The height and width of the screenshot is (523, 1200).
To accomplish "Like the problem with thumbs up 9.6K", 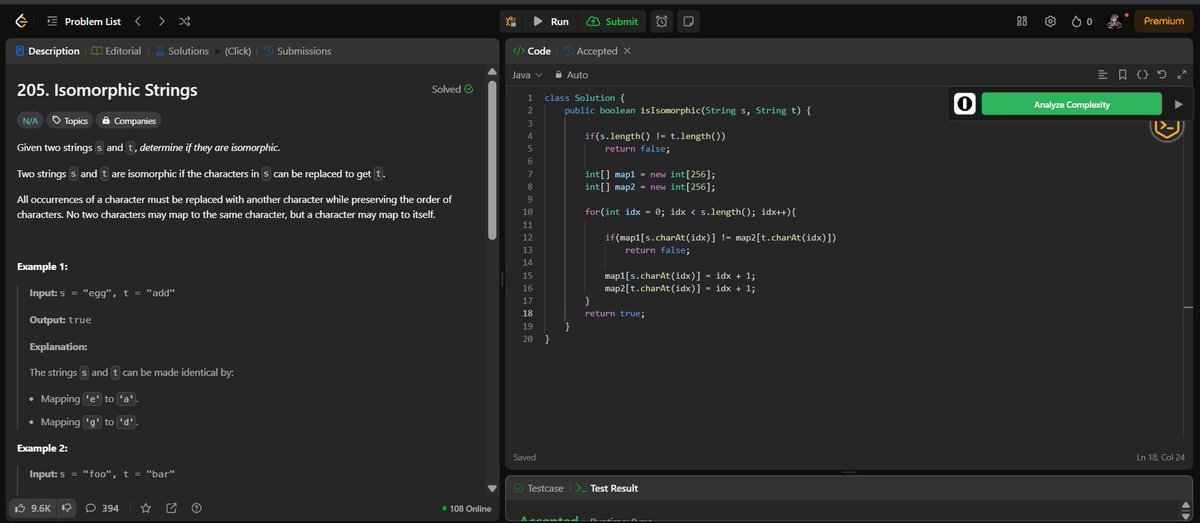I will (33, 508).
